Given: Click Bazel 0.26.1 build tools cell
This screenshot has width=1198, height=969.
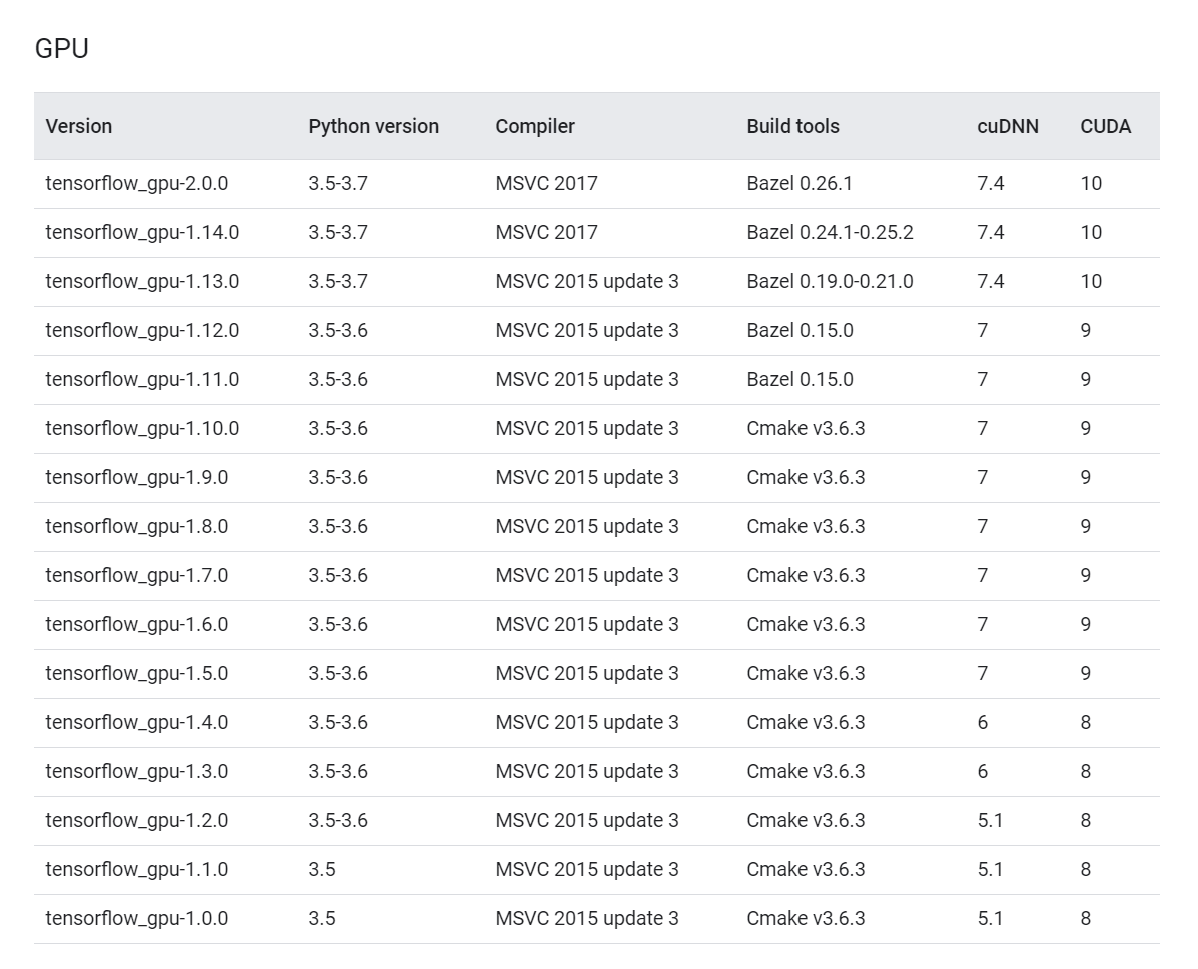Looking at the screenshot, I should pos(799,183).
